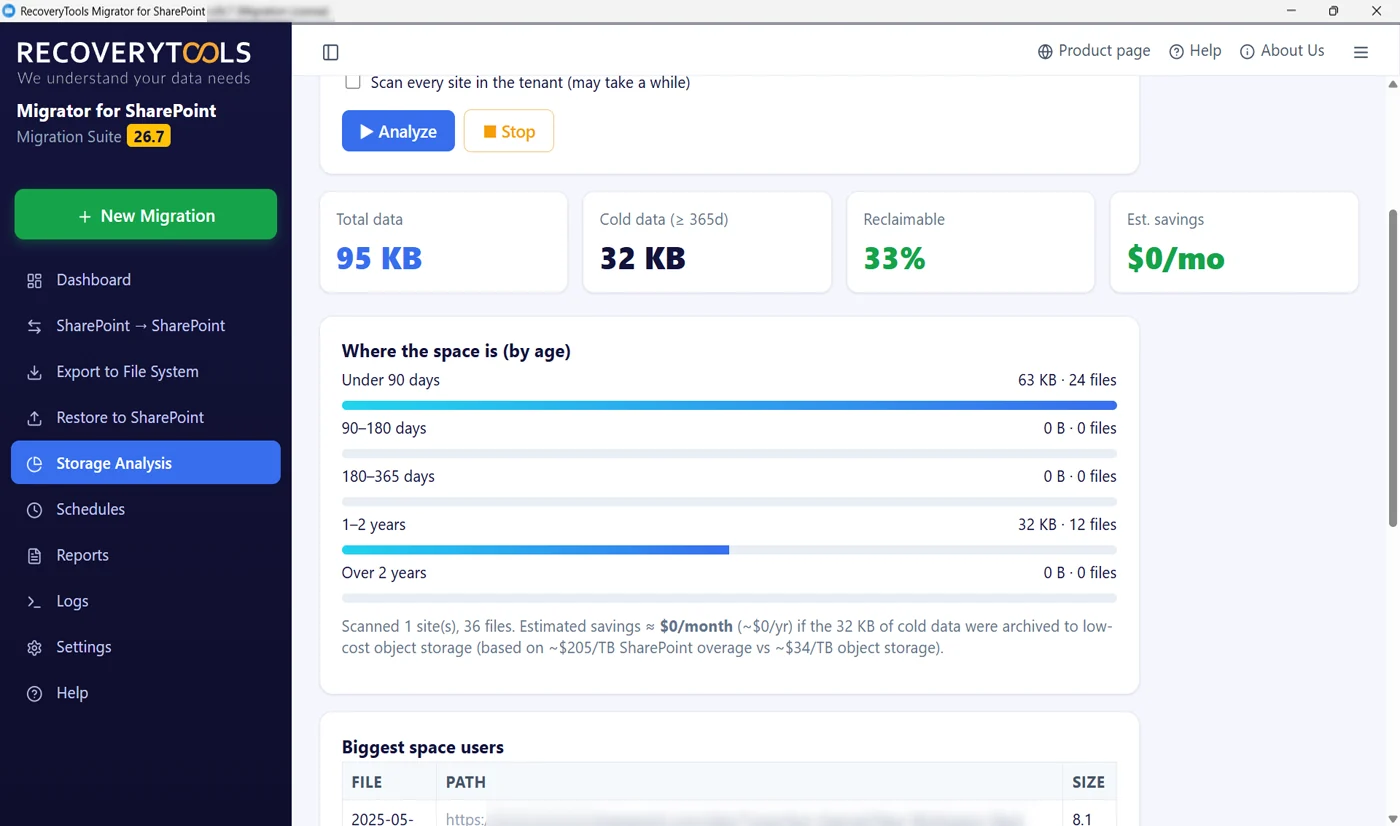Screen dimensions: 1400x826
Task: Click the Reclaimable 33% card
Action: pos(971,243)
